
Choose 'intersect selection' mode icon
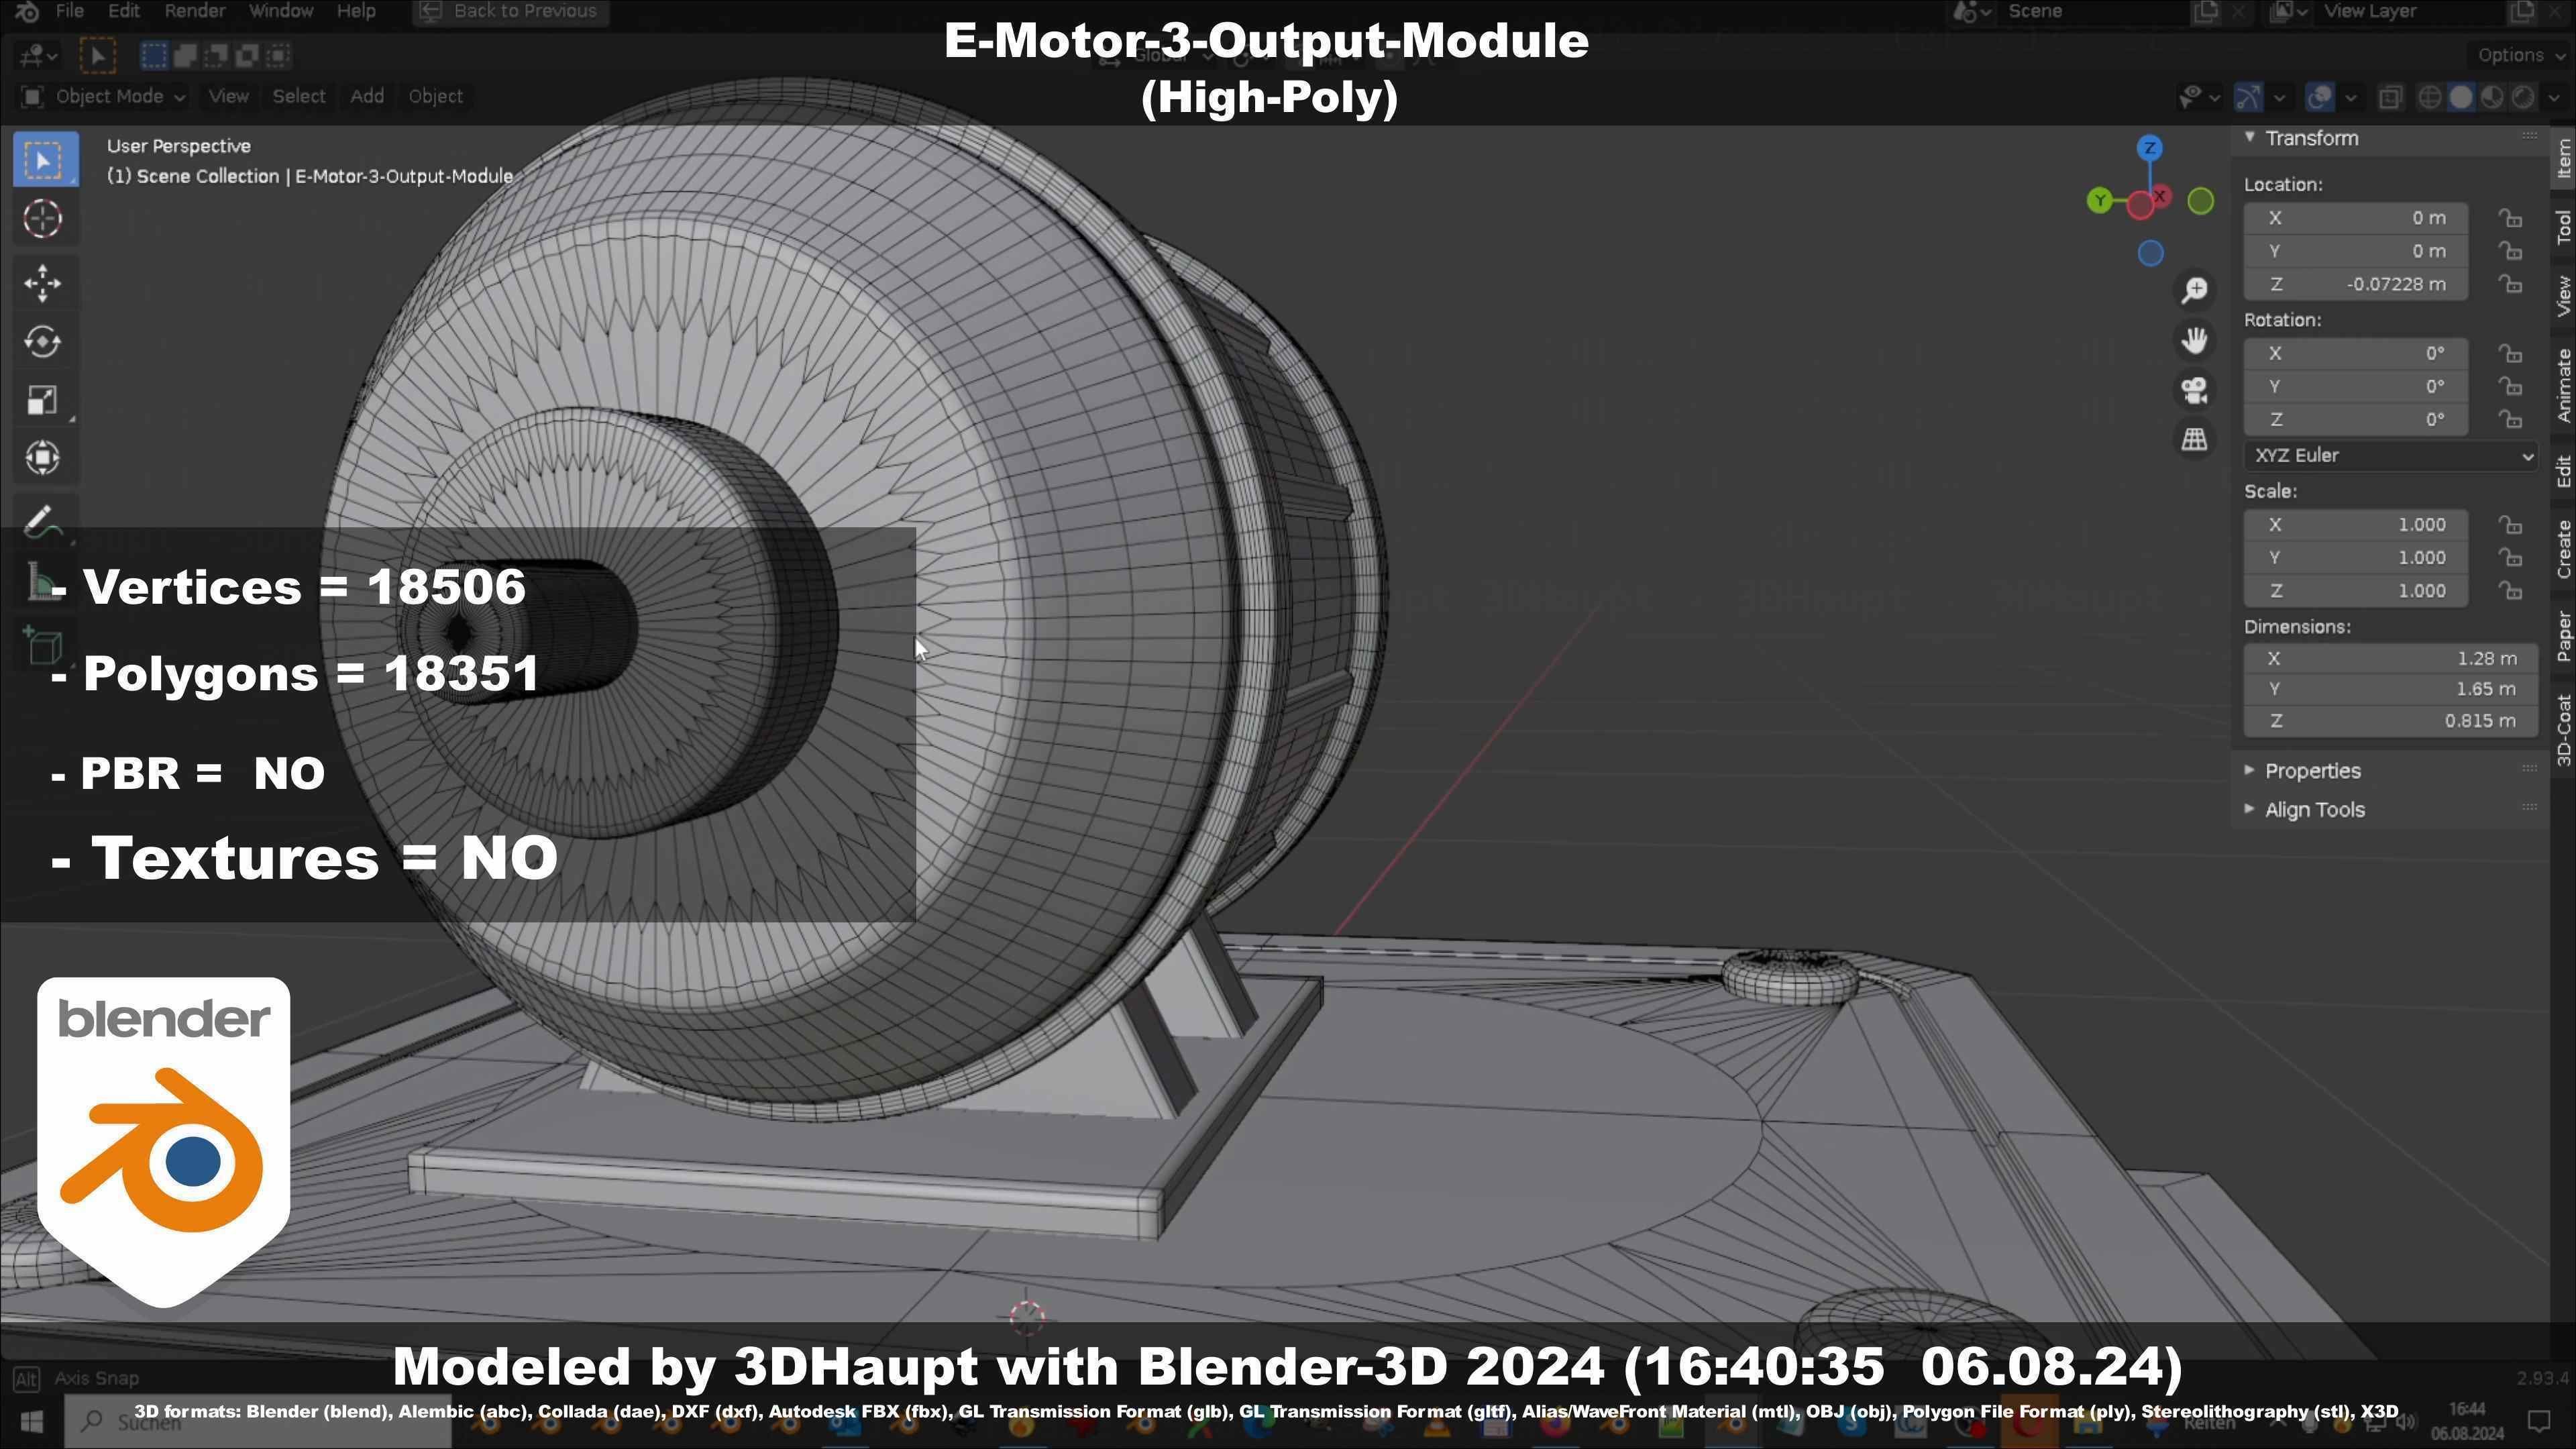(278, 55)
